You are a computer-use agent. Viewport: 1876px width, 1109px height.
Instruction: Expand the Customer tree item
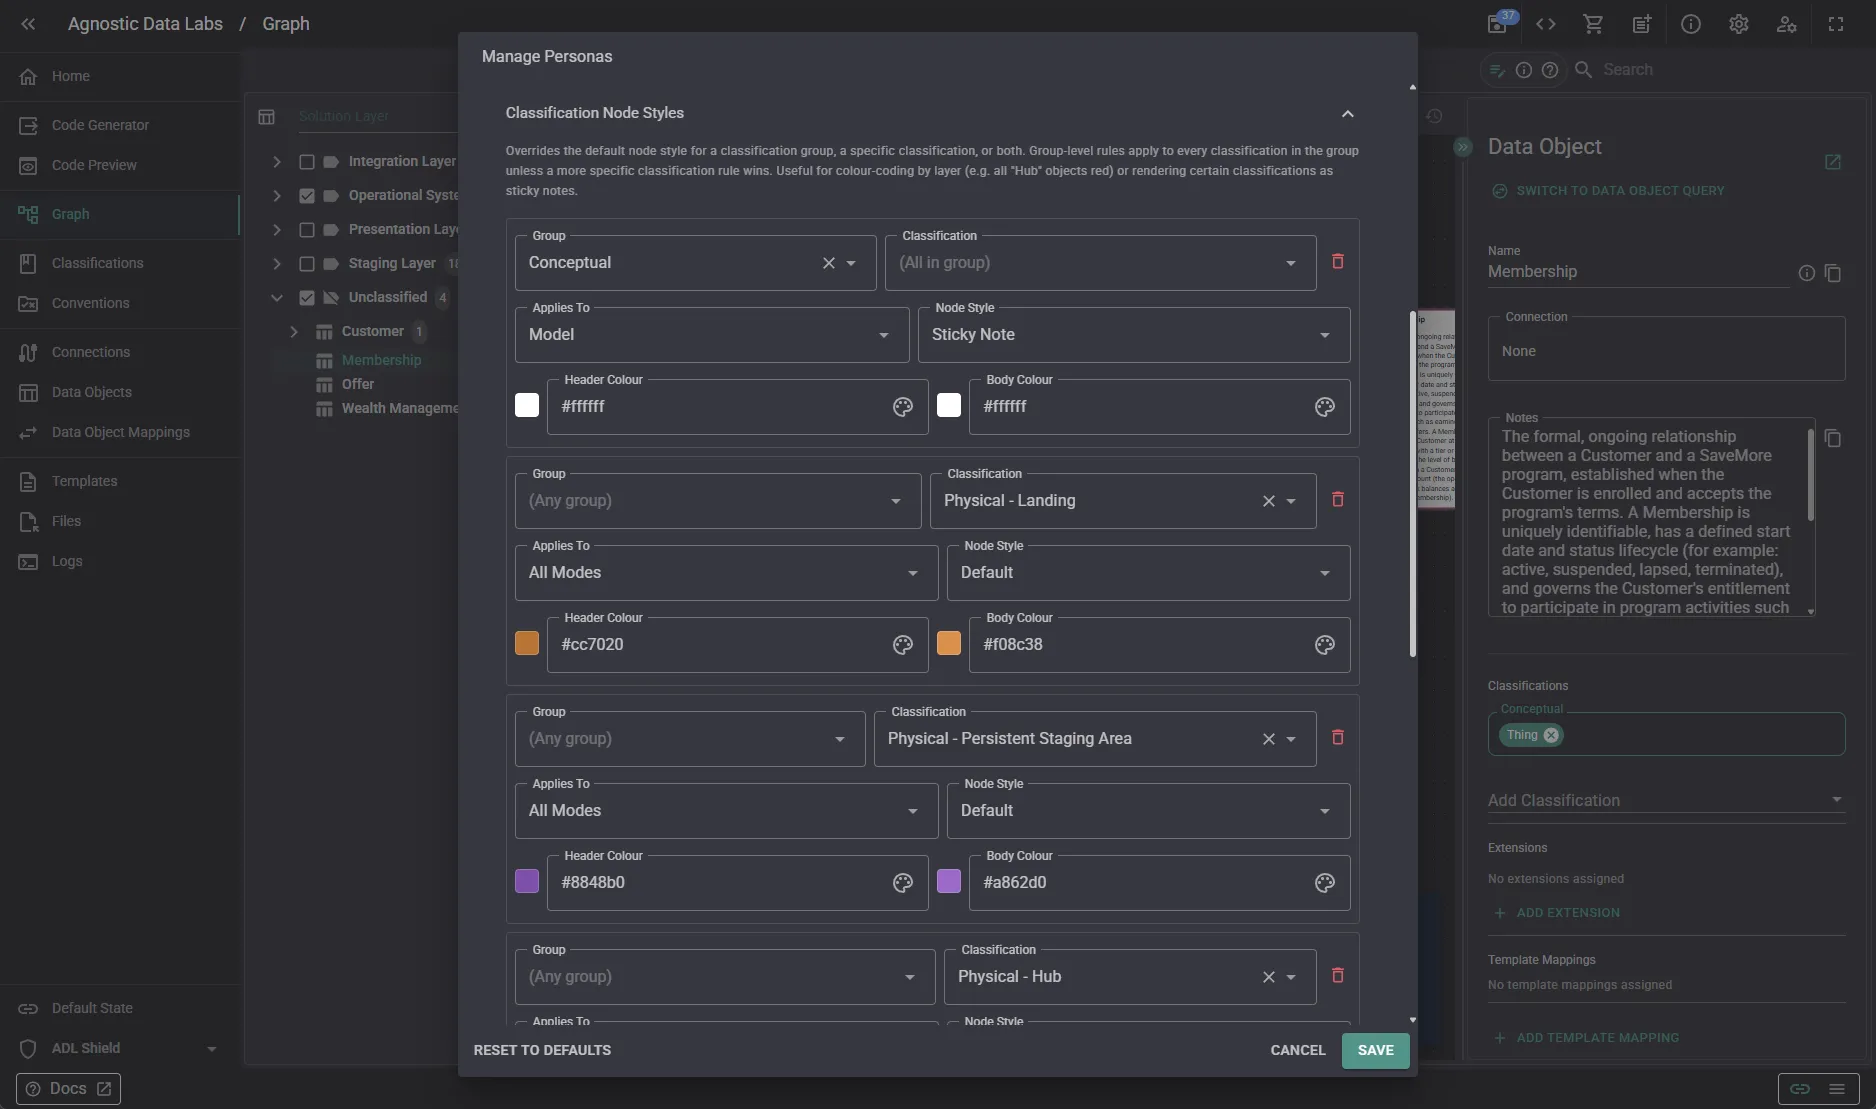(x=293, y=332)
